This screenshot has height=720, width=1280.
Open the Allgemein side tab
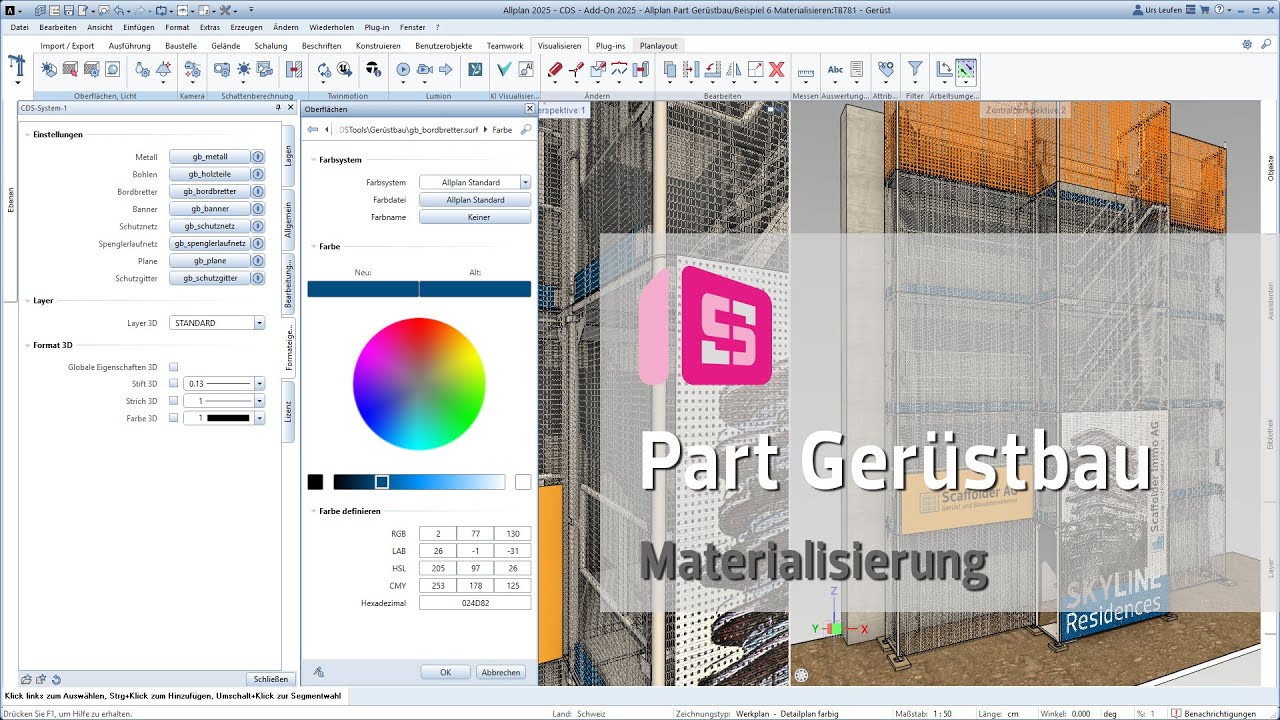tap(288, 218)
